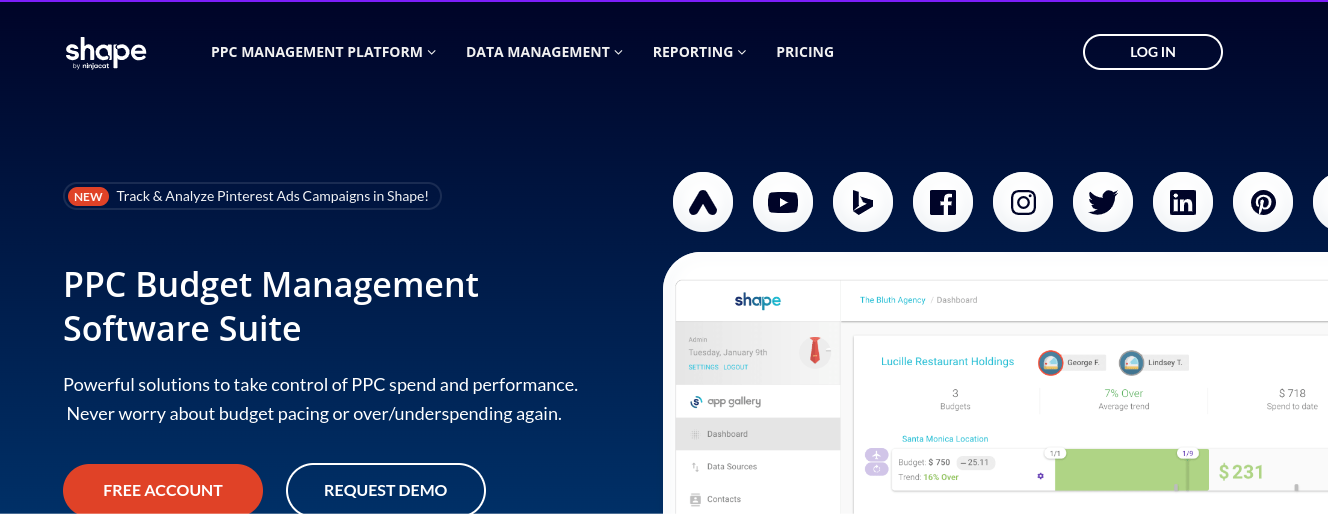Screen dimensions: 1328x514
Task: Click the Data Sources arrows icon
Action: [695, 467]
